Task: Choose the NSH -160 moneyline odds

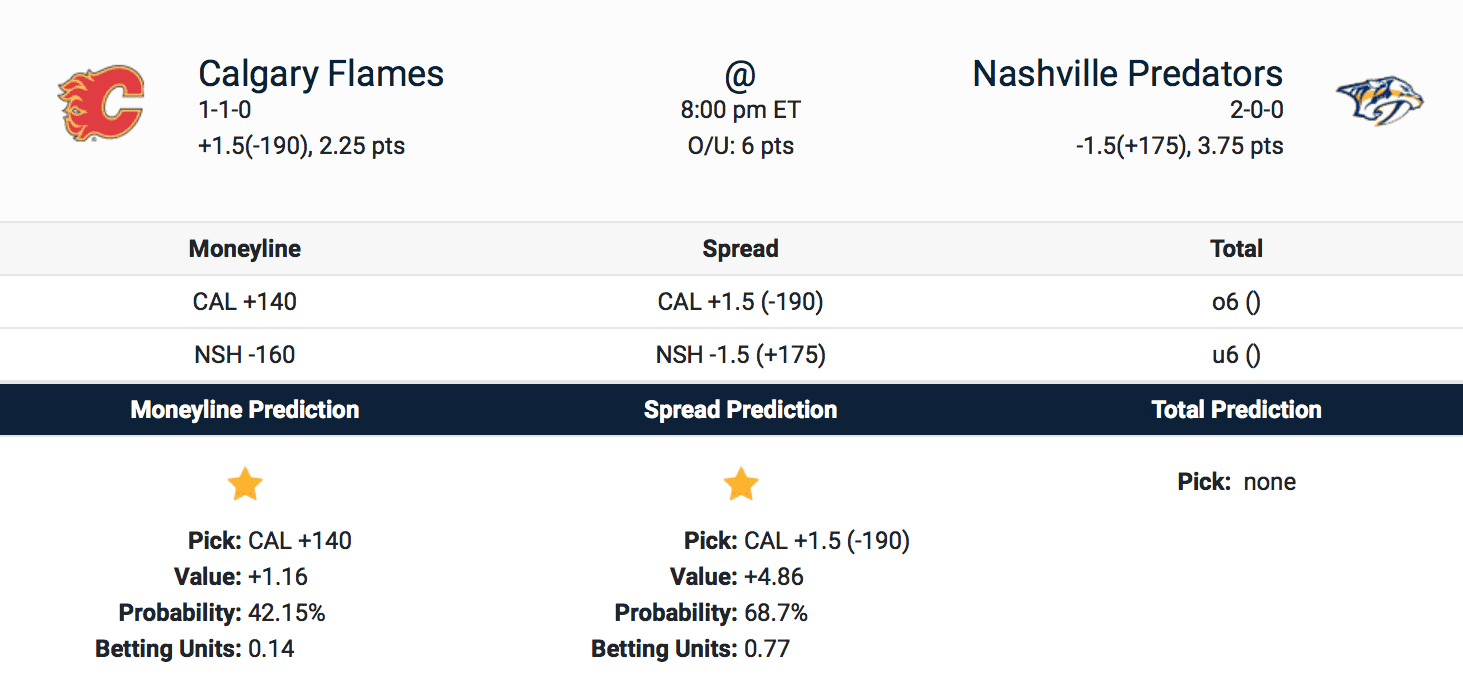Action: point(245,355)
